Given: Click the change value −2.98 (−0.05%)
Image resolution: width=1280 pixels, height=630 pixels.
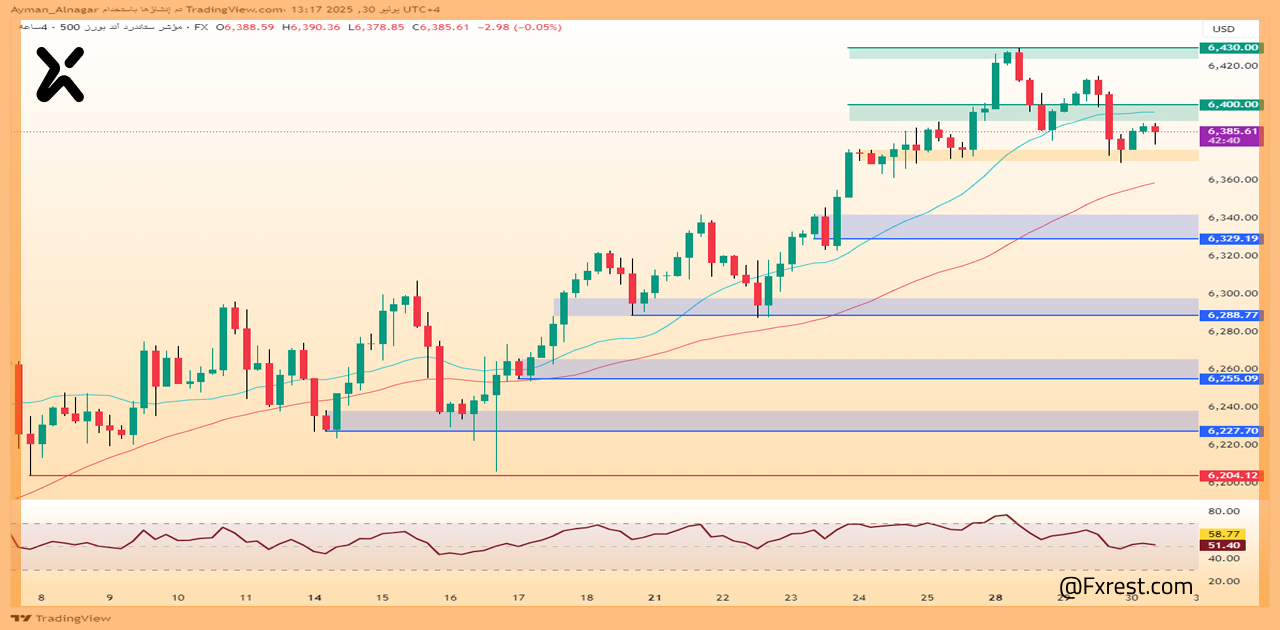Looking at the screenshot, I should click(x=519, y=27).
